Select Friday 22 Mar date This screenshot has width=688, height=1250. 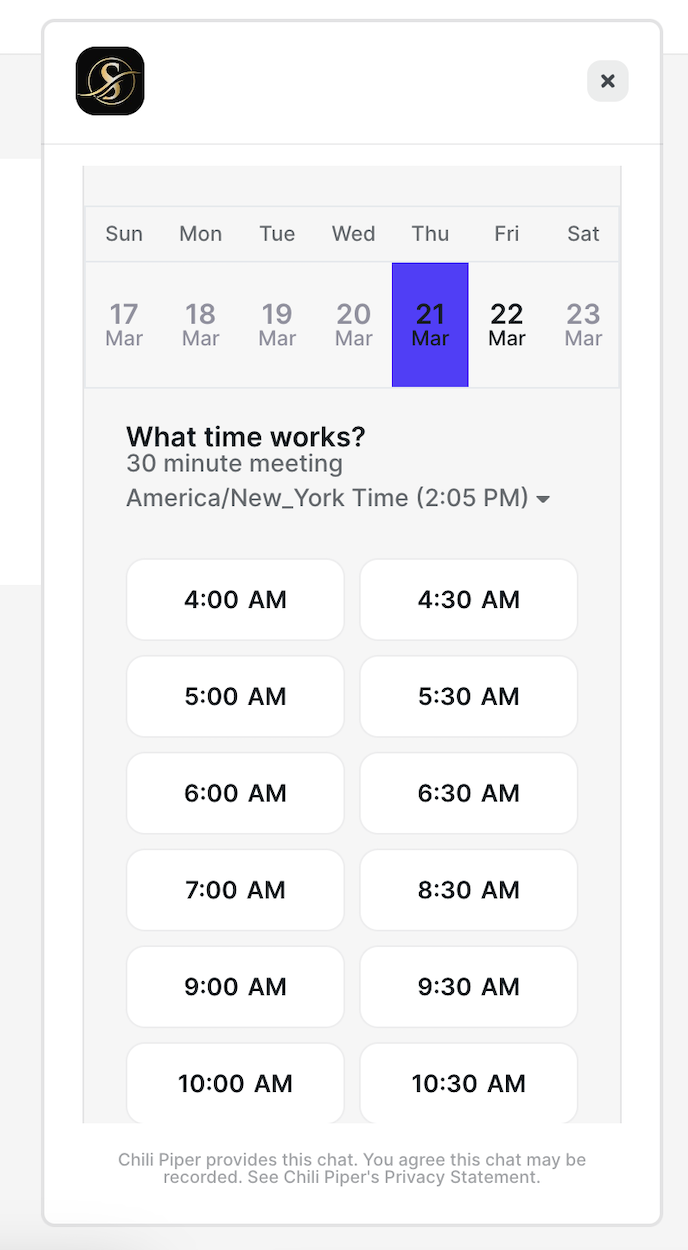pos(507,324)
